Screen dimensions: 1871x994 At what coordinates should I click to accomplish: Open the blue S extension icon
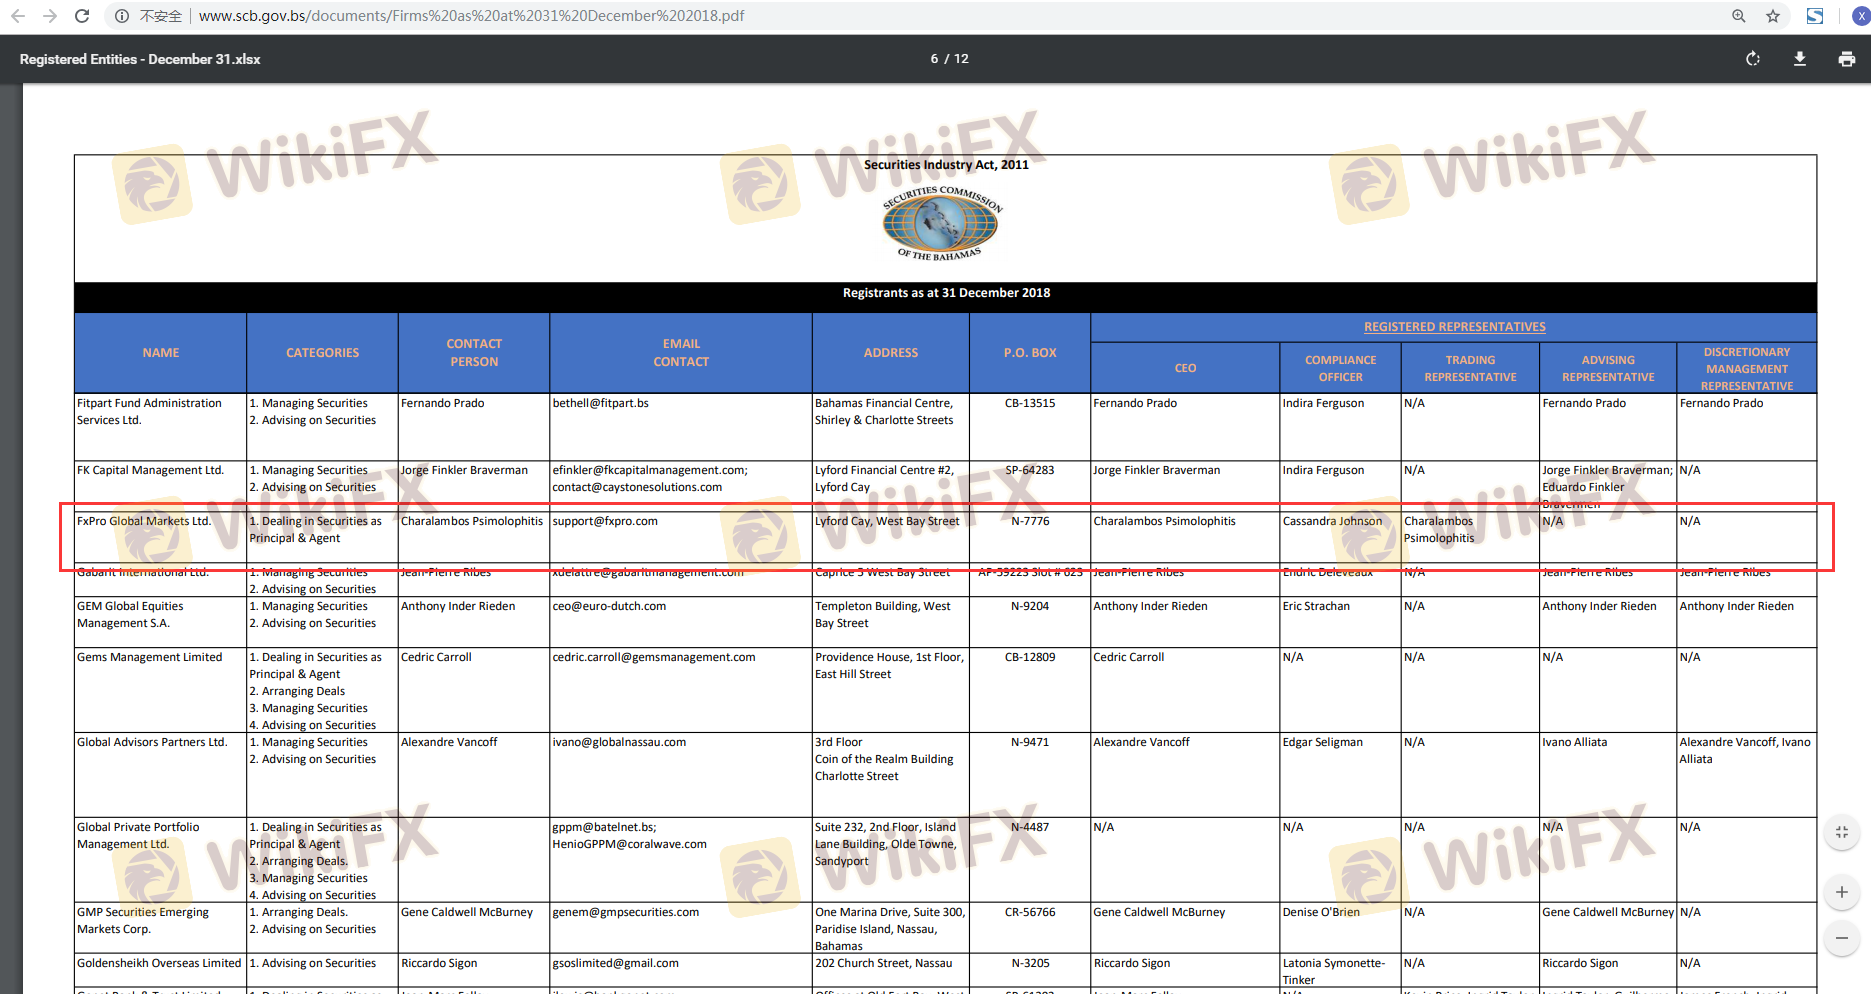(1814, 16)
